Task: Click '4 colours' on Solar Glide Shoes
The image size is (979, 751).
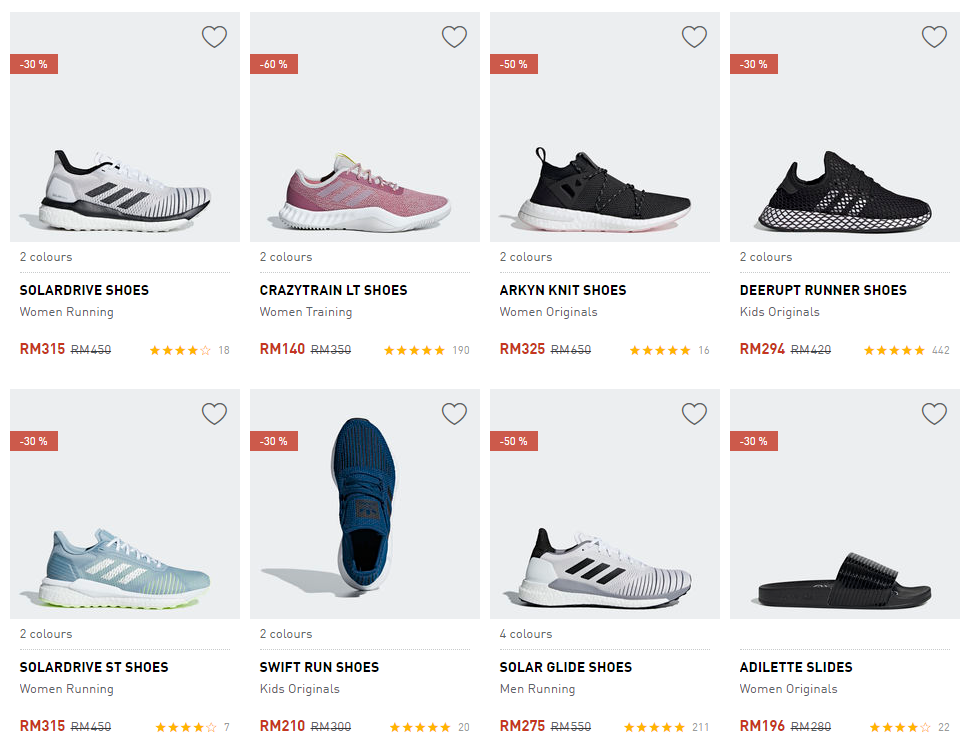Action: pos(526,634)
